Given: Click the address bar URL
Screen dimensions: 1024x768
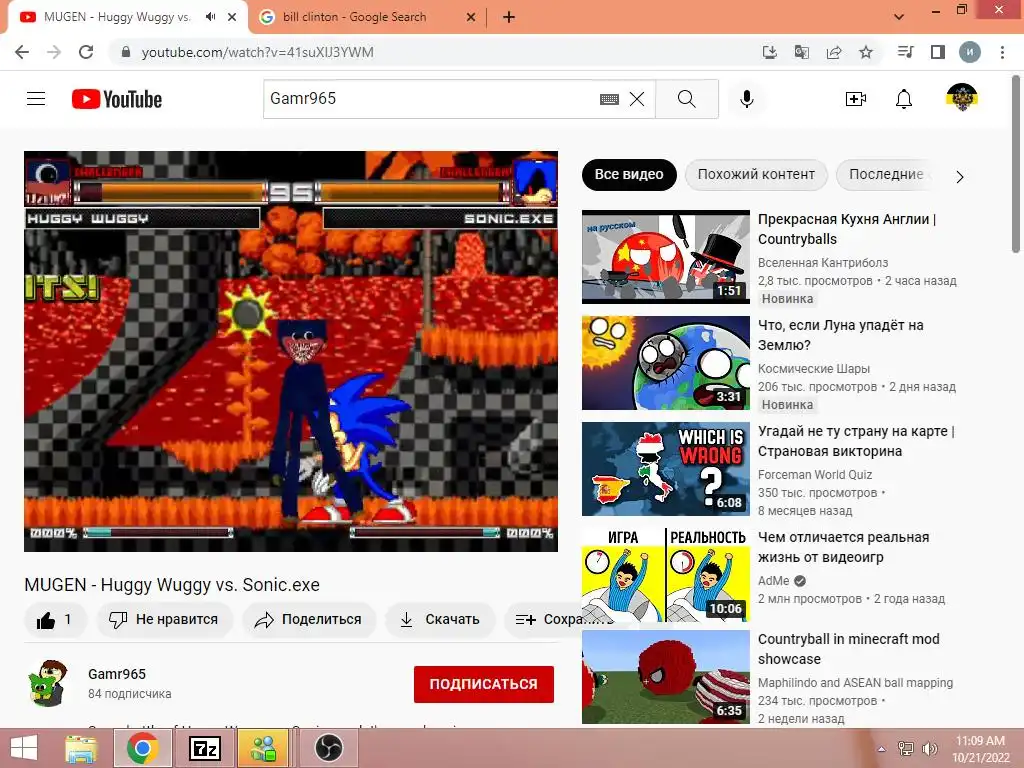Looking at the screenshot, I should click(x=257, y=52).
